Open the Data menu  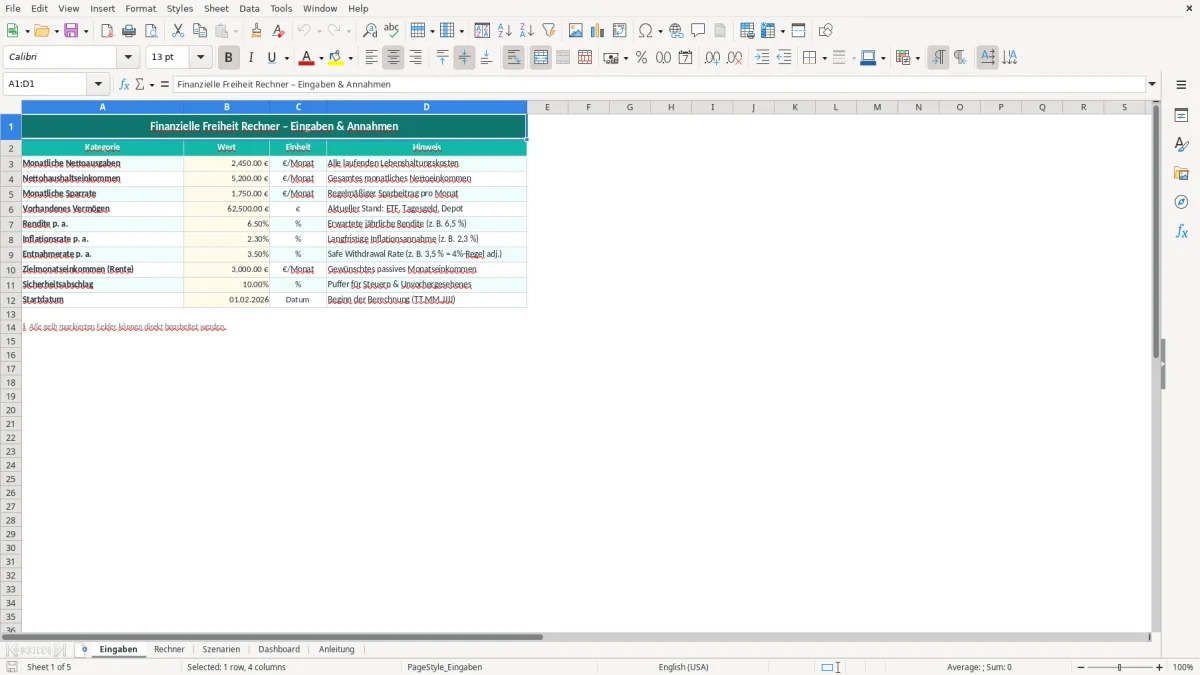click(249, 8)
